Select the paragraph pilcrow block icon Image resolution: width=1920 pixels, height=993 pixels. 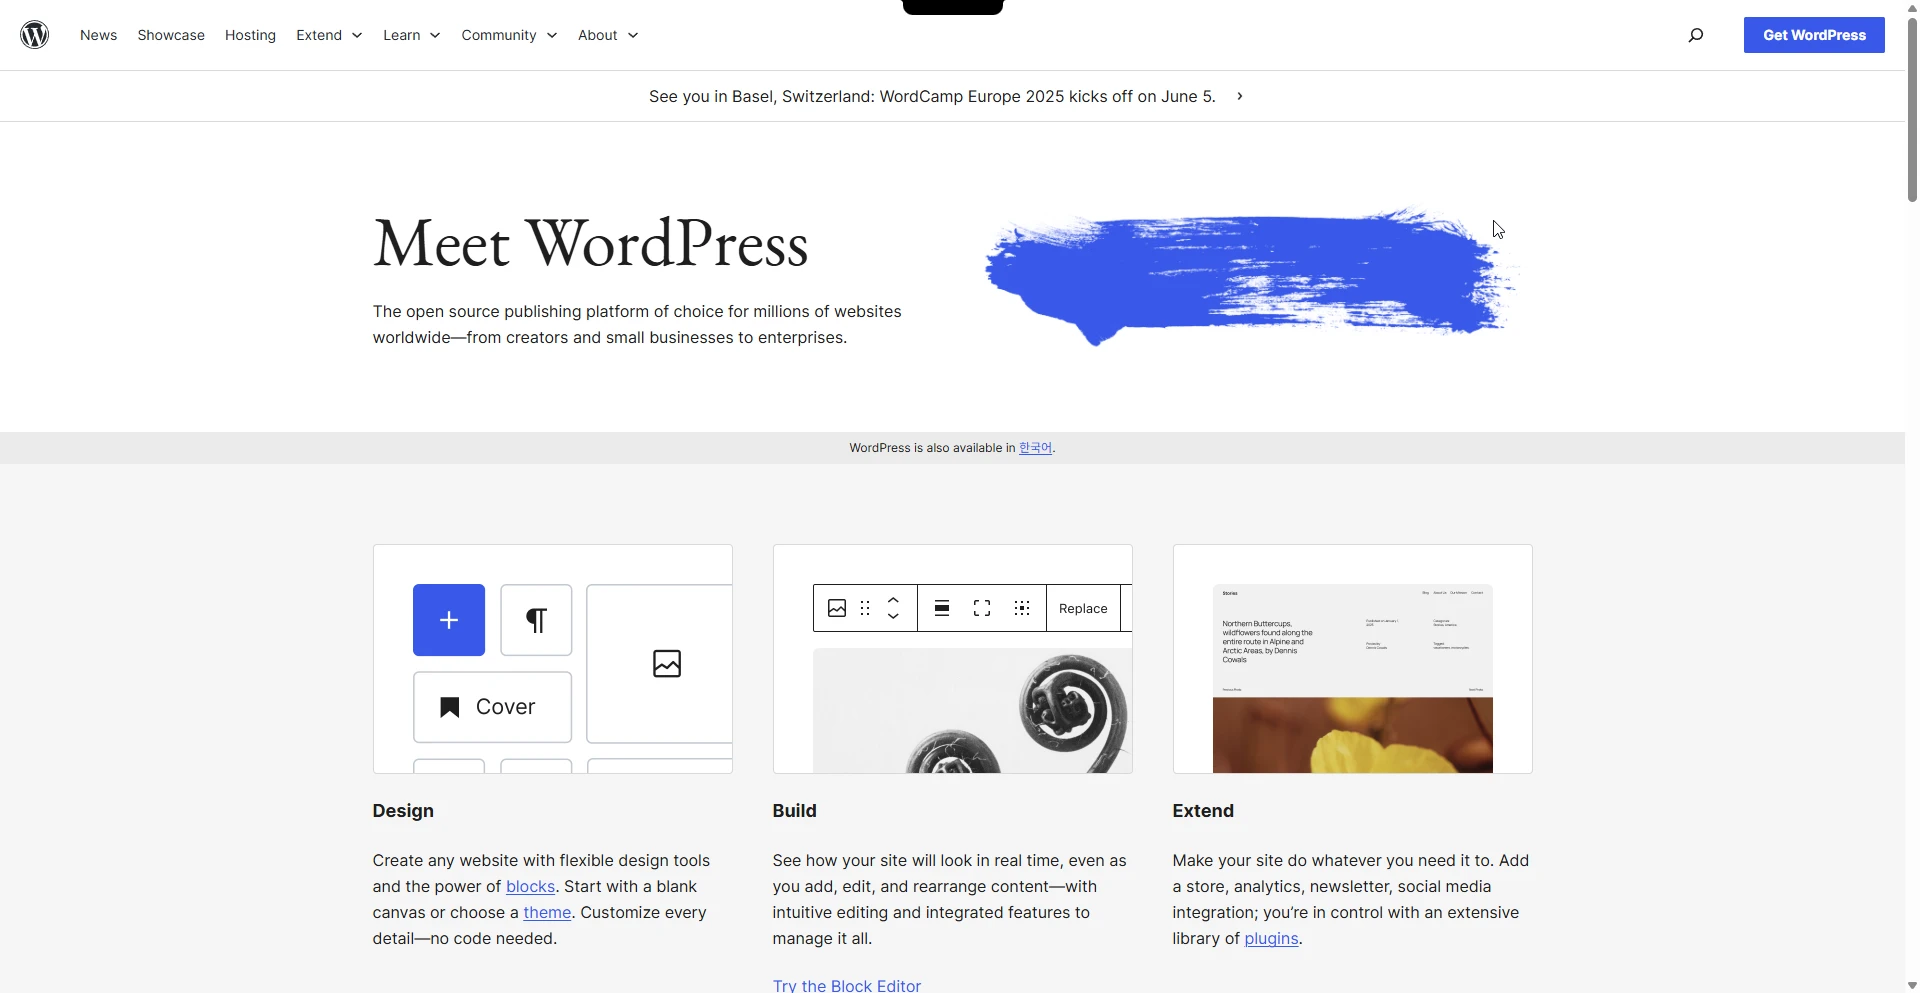pyautogui.click(x=536, y=620)
